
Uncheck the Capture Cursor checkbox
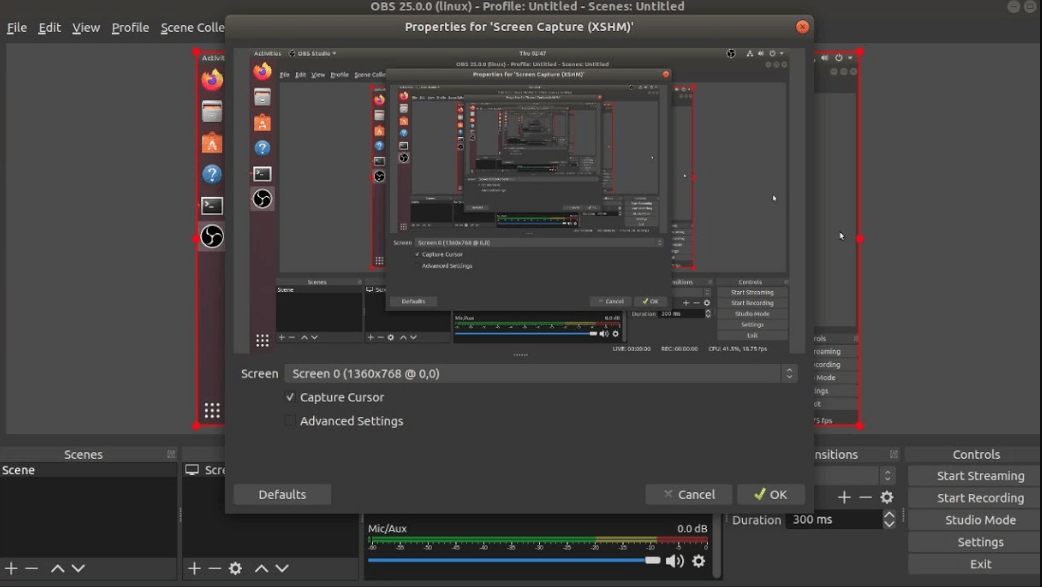coord(290,398)
